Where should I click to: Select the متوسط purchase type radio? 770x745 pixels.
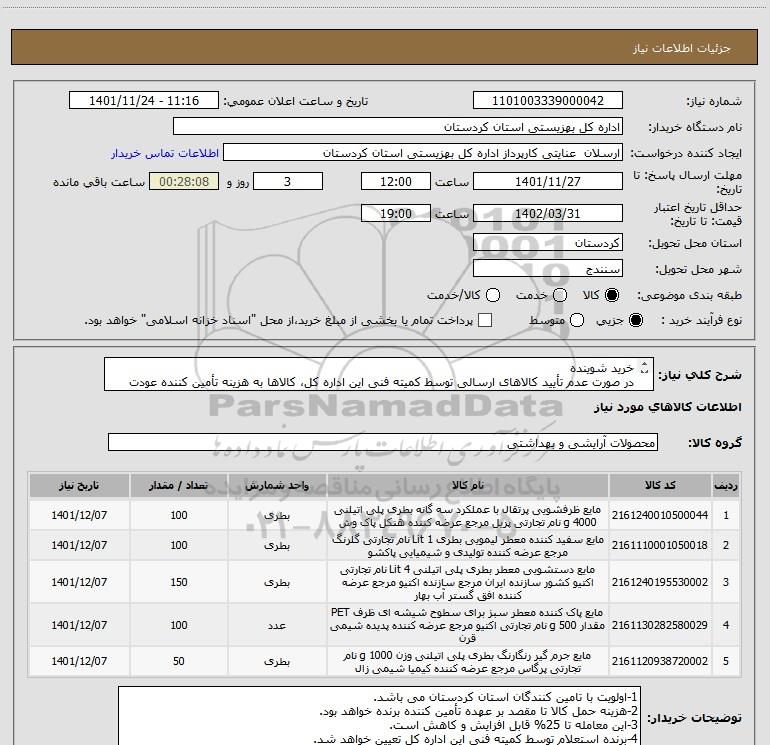(x=577, y=320)
